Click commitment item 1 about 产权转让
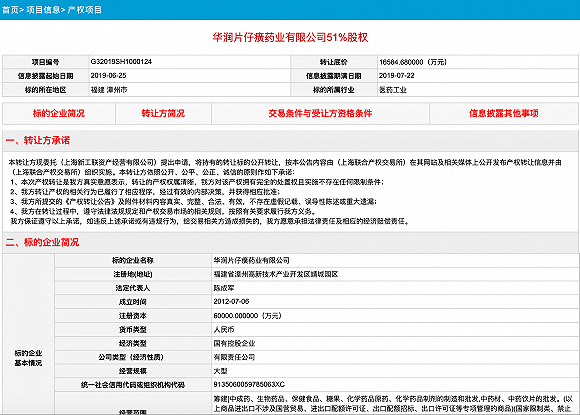This screenshot has height=415, width=580. [x=197, y=182]
